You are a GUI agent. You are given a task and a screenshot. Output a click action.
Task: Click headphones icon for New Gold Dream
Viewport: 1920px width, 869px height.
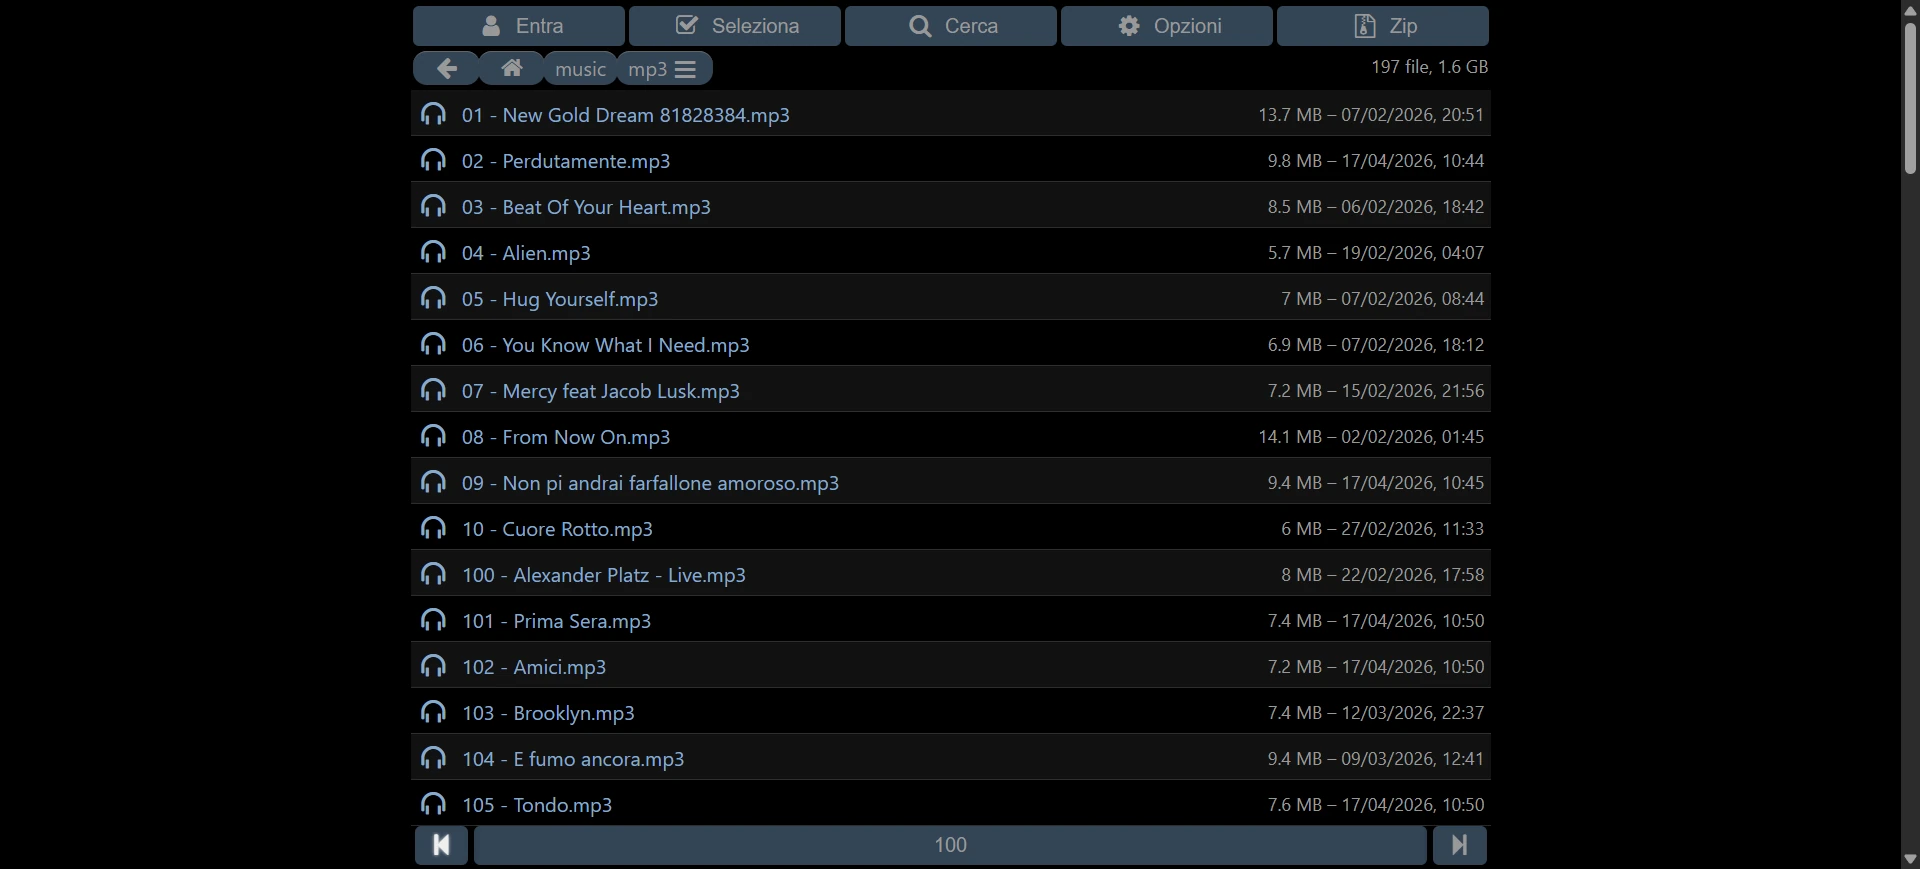coord(433,114)
